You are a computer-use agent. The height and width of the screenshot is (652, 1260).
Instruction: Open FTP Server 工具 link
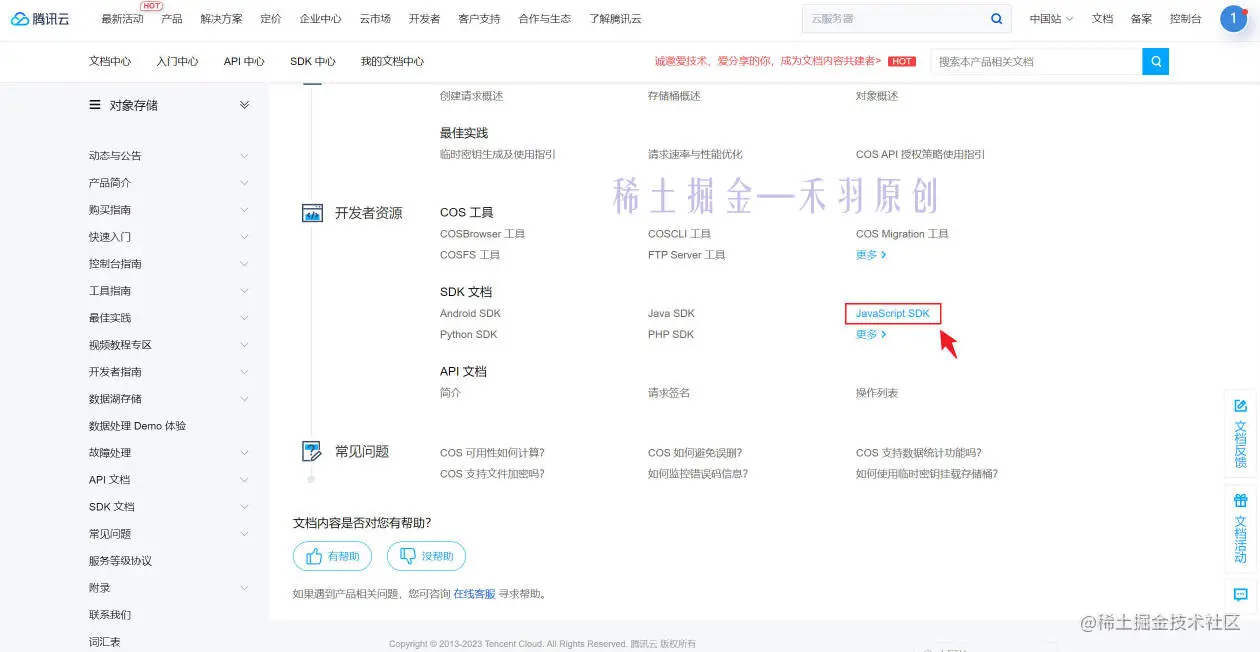click(x=687, y=255)
